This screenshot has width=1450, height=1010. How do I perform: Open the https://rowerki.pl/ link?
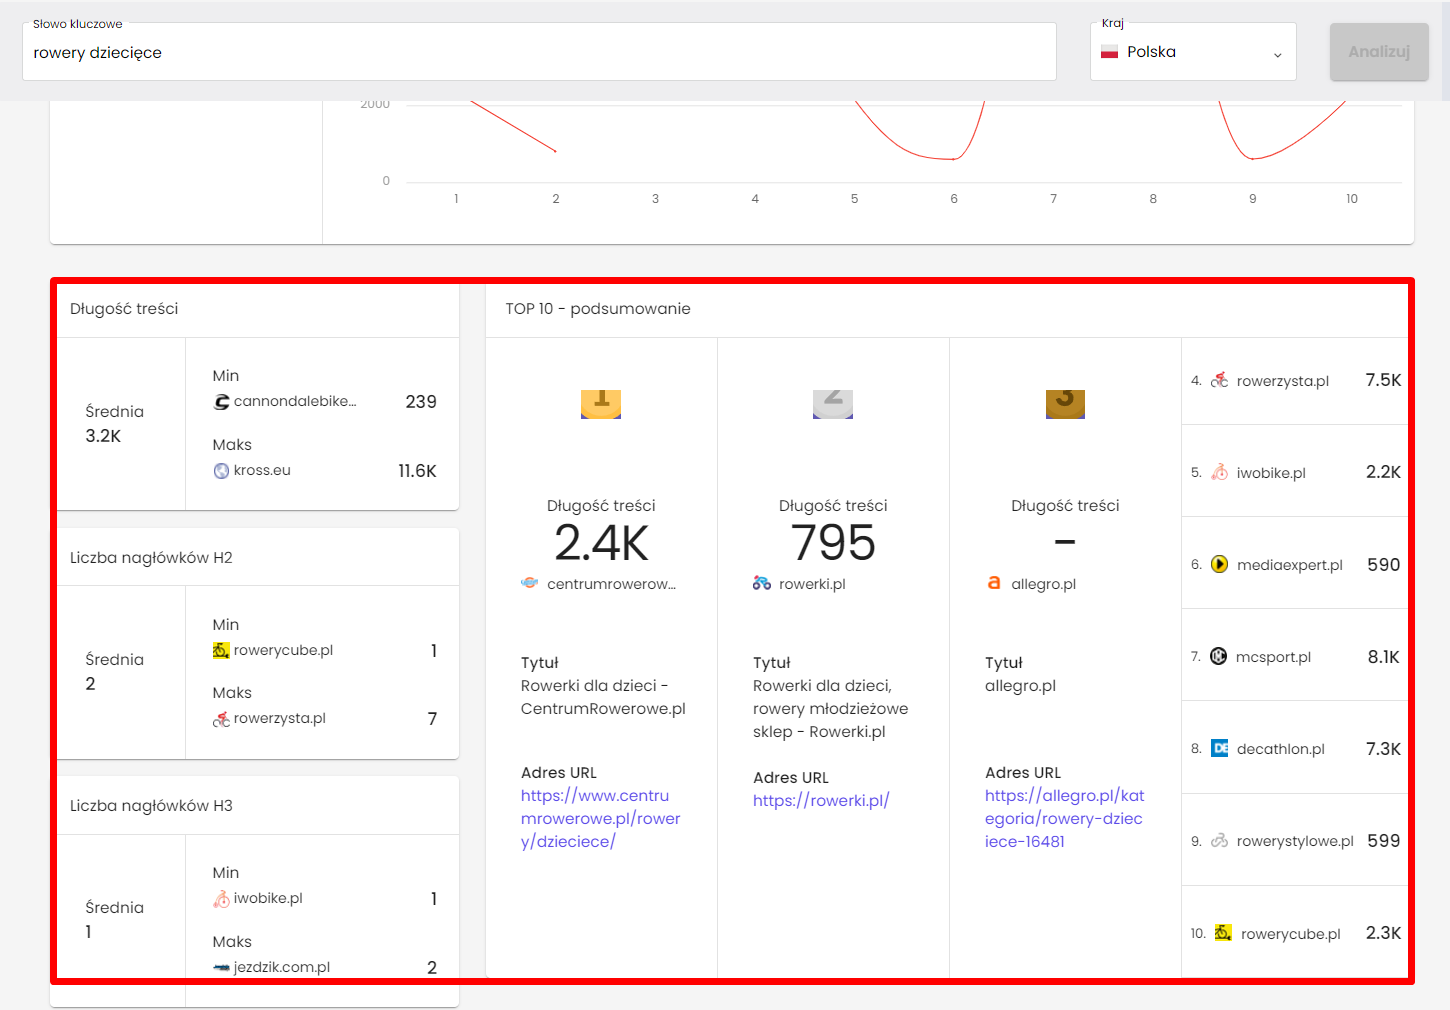[x=821, y=800]
